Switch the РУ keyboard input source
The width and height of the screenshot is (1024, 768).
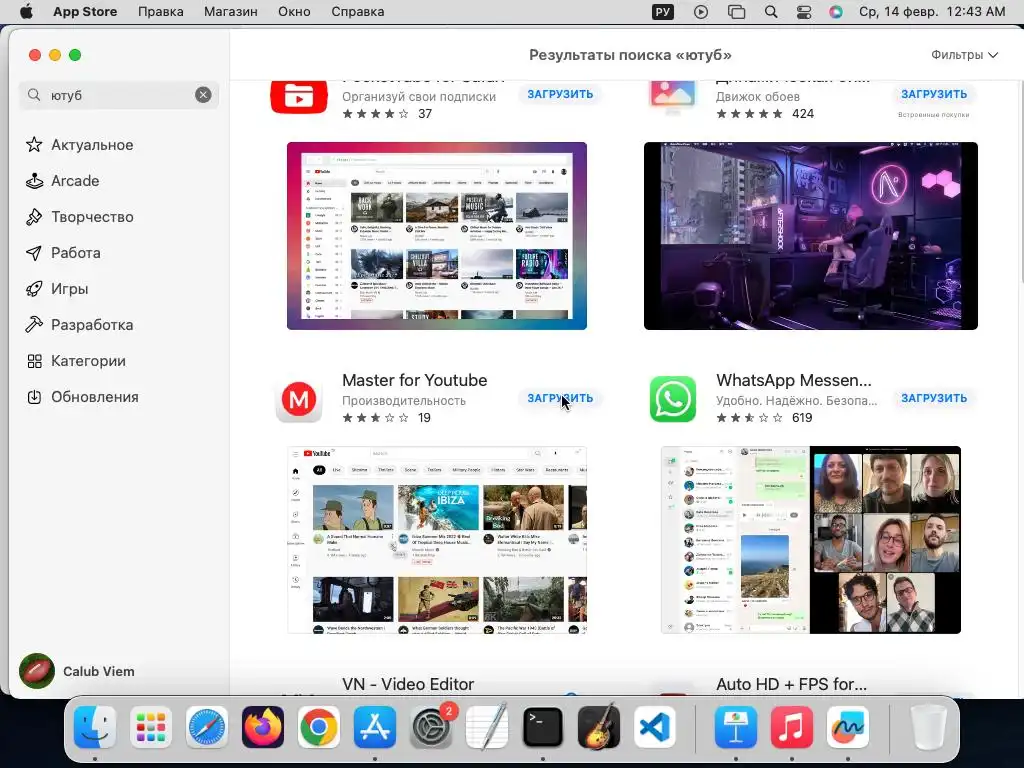[662, 12]
